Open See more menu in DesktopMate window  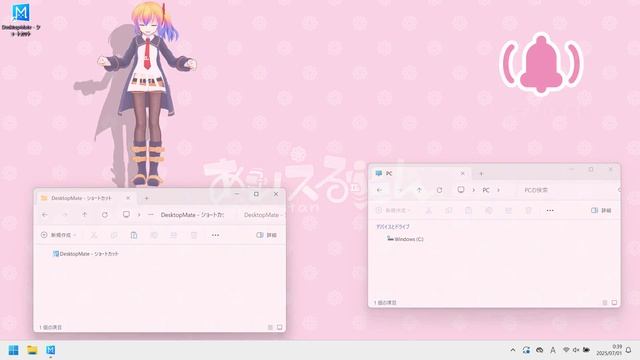click(x=215, y=235)
